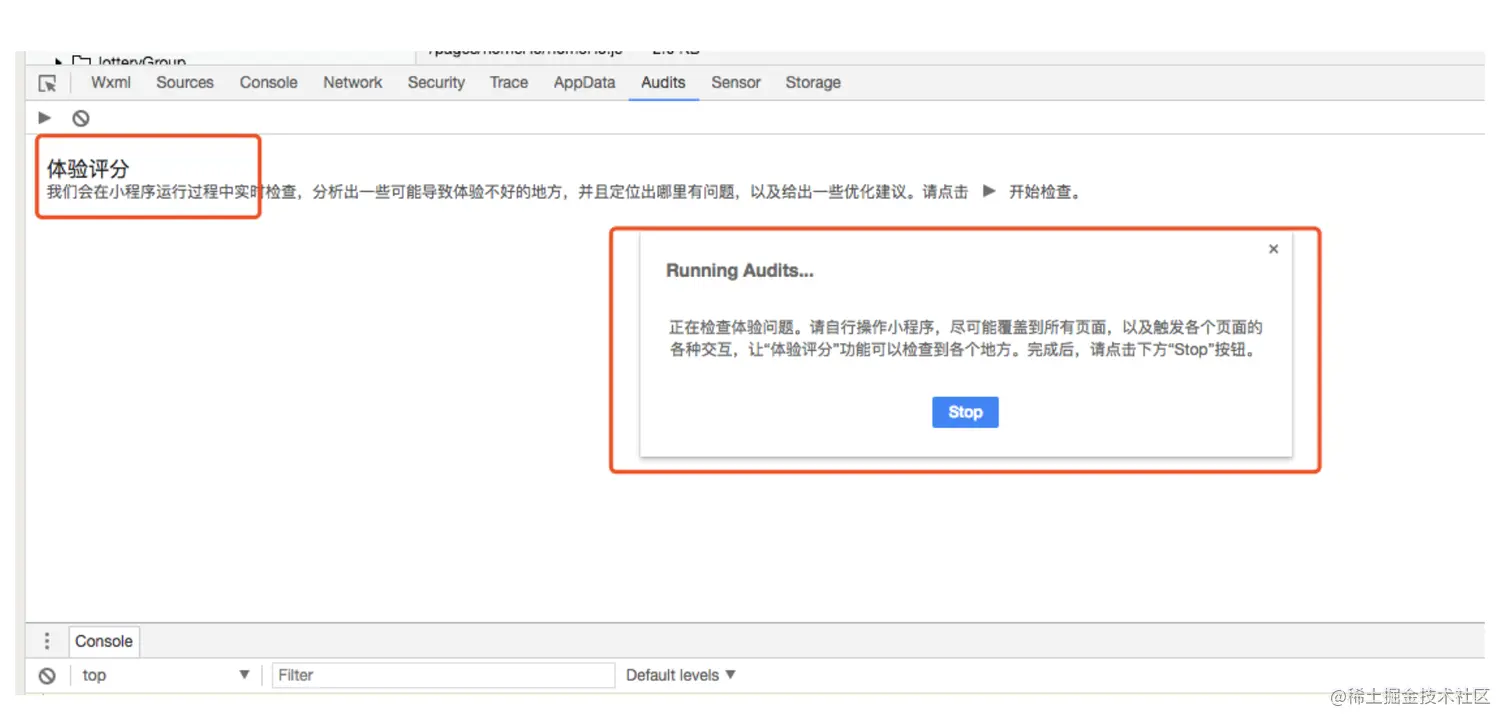Close the Running Audits dialog
Screen dimensions: 1512x728
tap(1273, 249)
